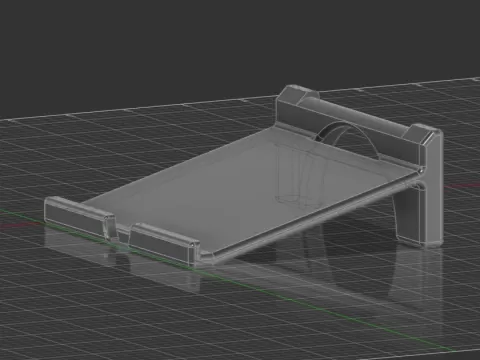Viewport: 480px width, 360px height.
Task: Click the horizontal cylindrical rod on the model
Action: pyautogui.click(x=357, y=115)
